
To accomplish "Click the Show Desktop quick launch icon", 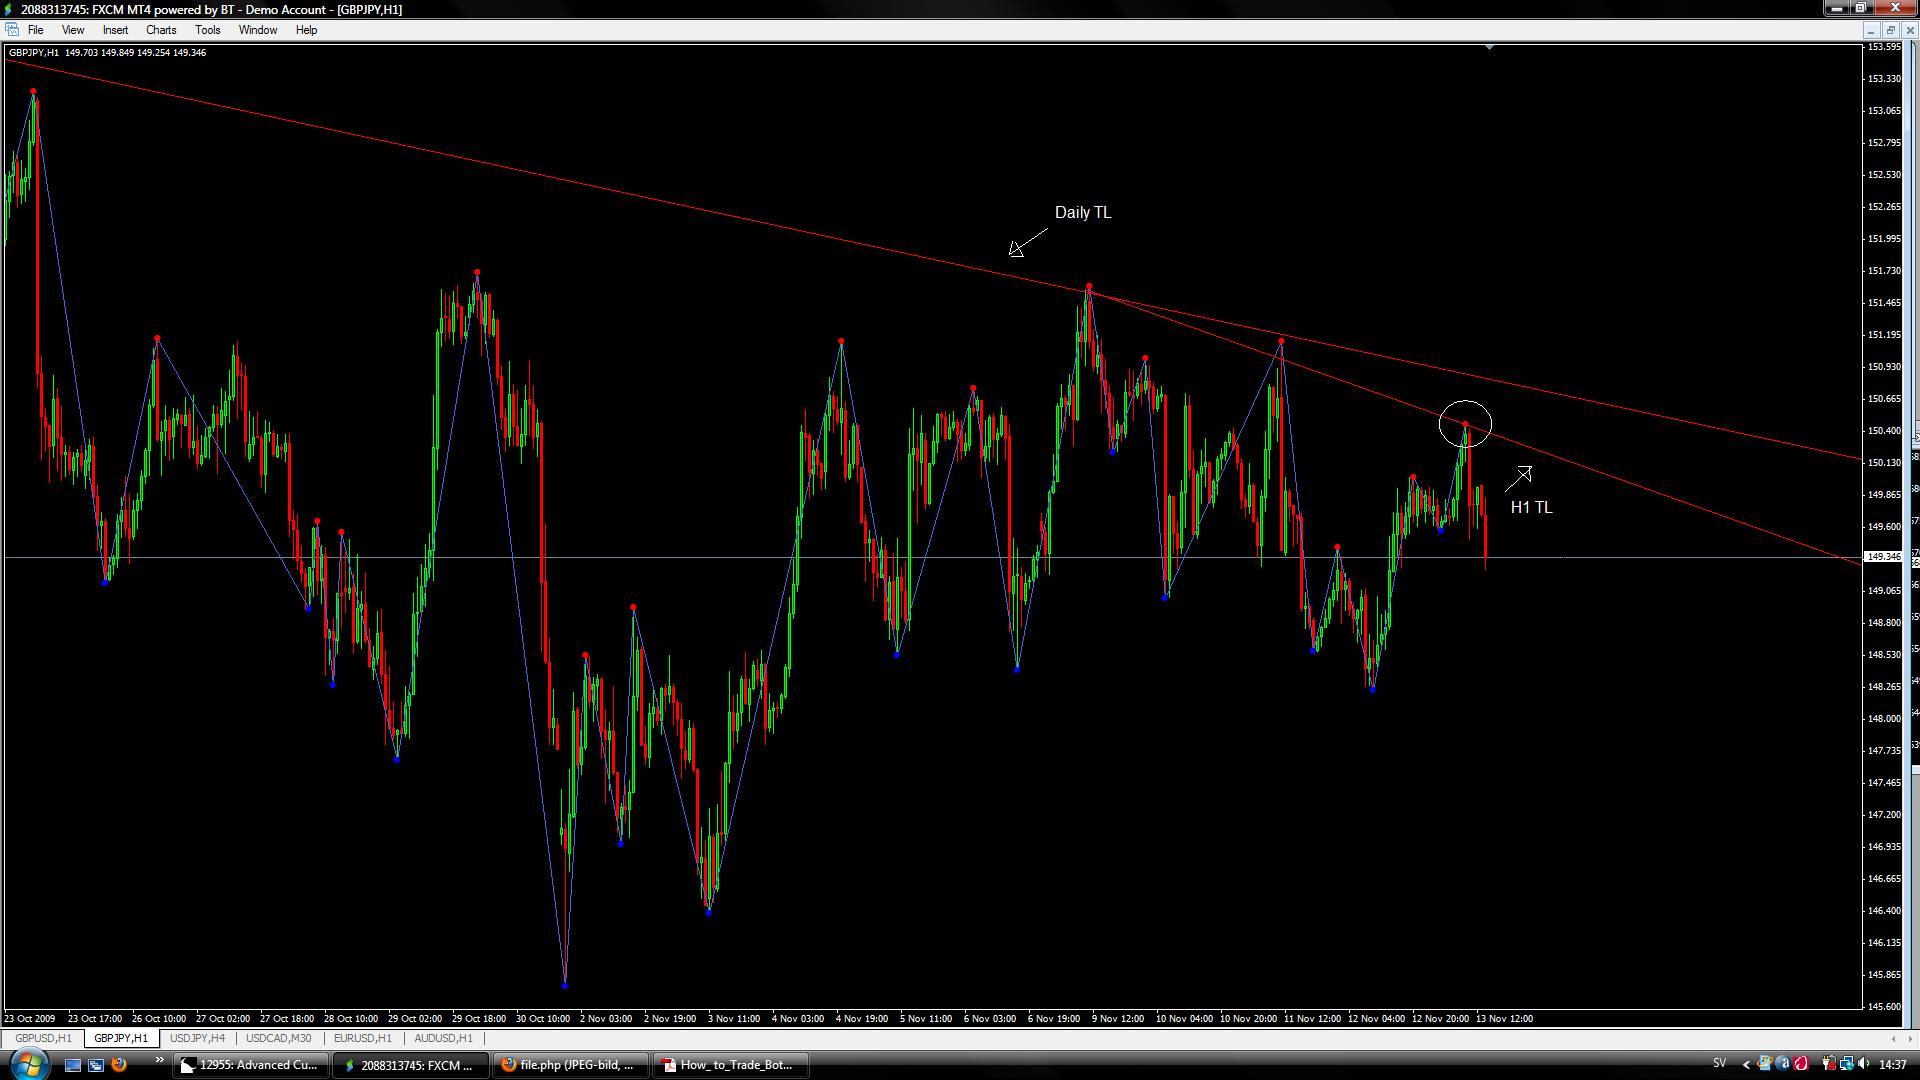I will pos(72,1065).
